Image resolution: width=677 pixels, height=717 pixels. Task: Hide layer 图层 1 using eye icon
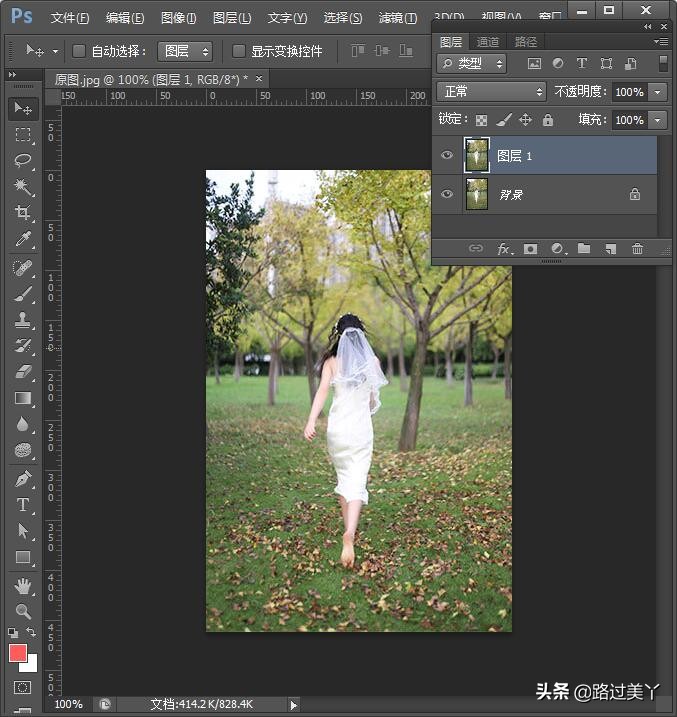pyautogui.click(x=447, y=155)
